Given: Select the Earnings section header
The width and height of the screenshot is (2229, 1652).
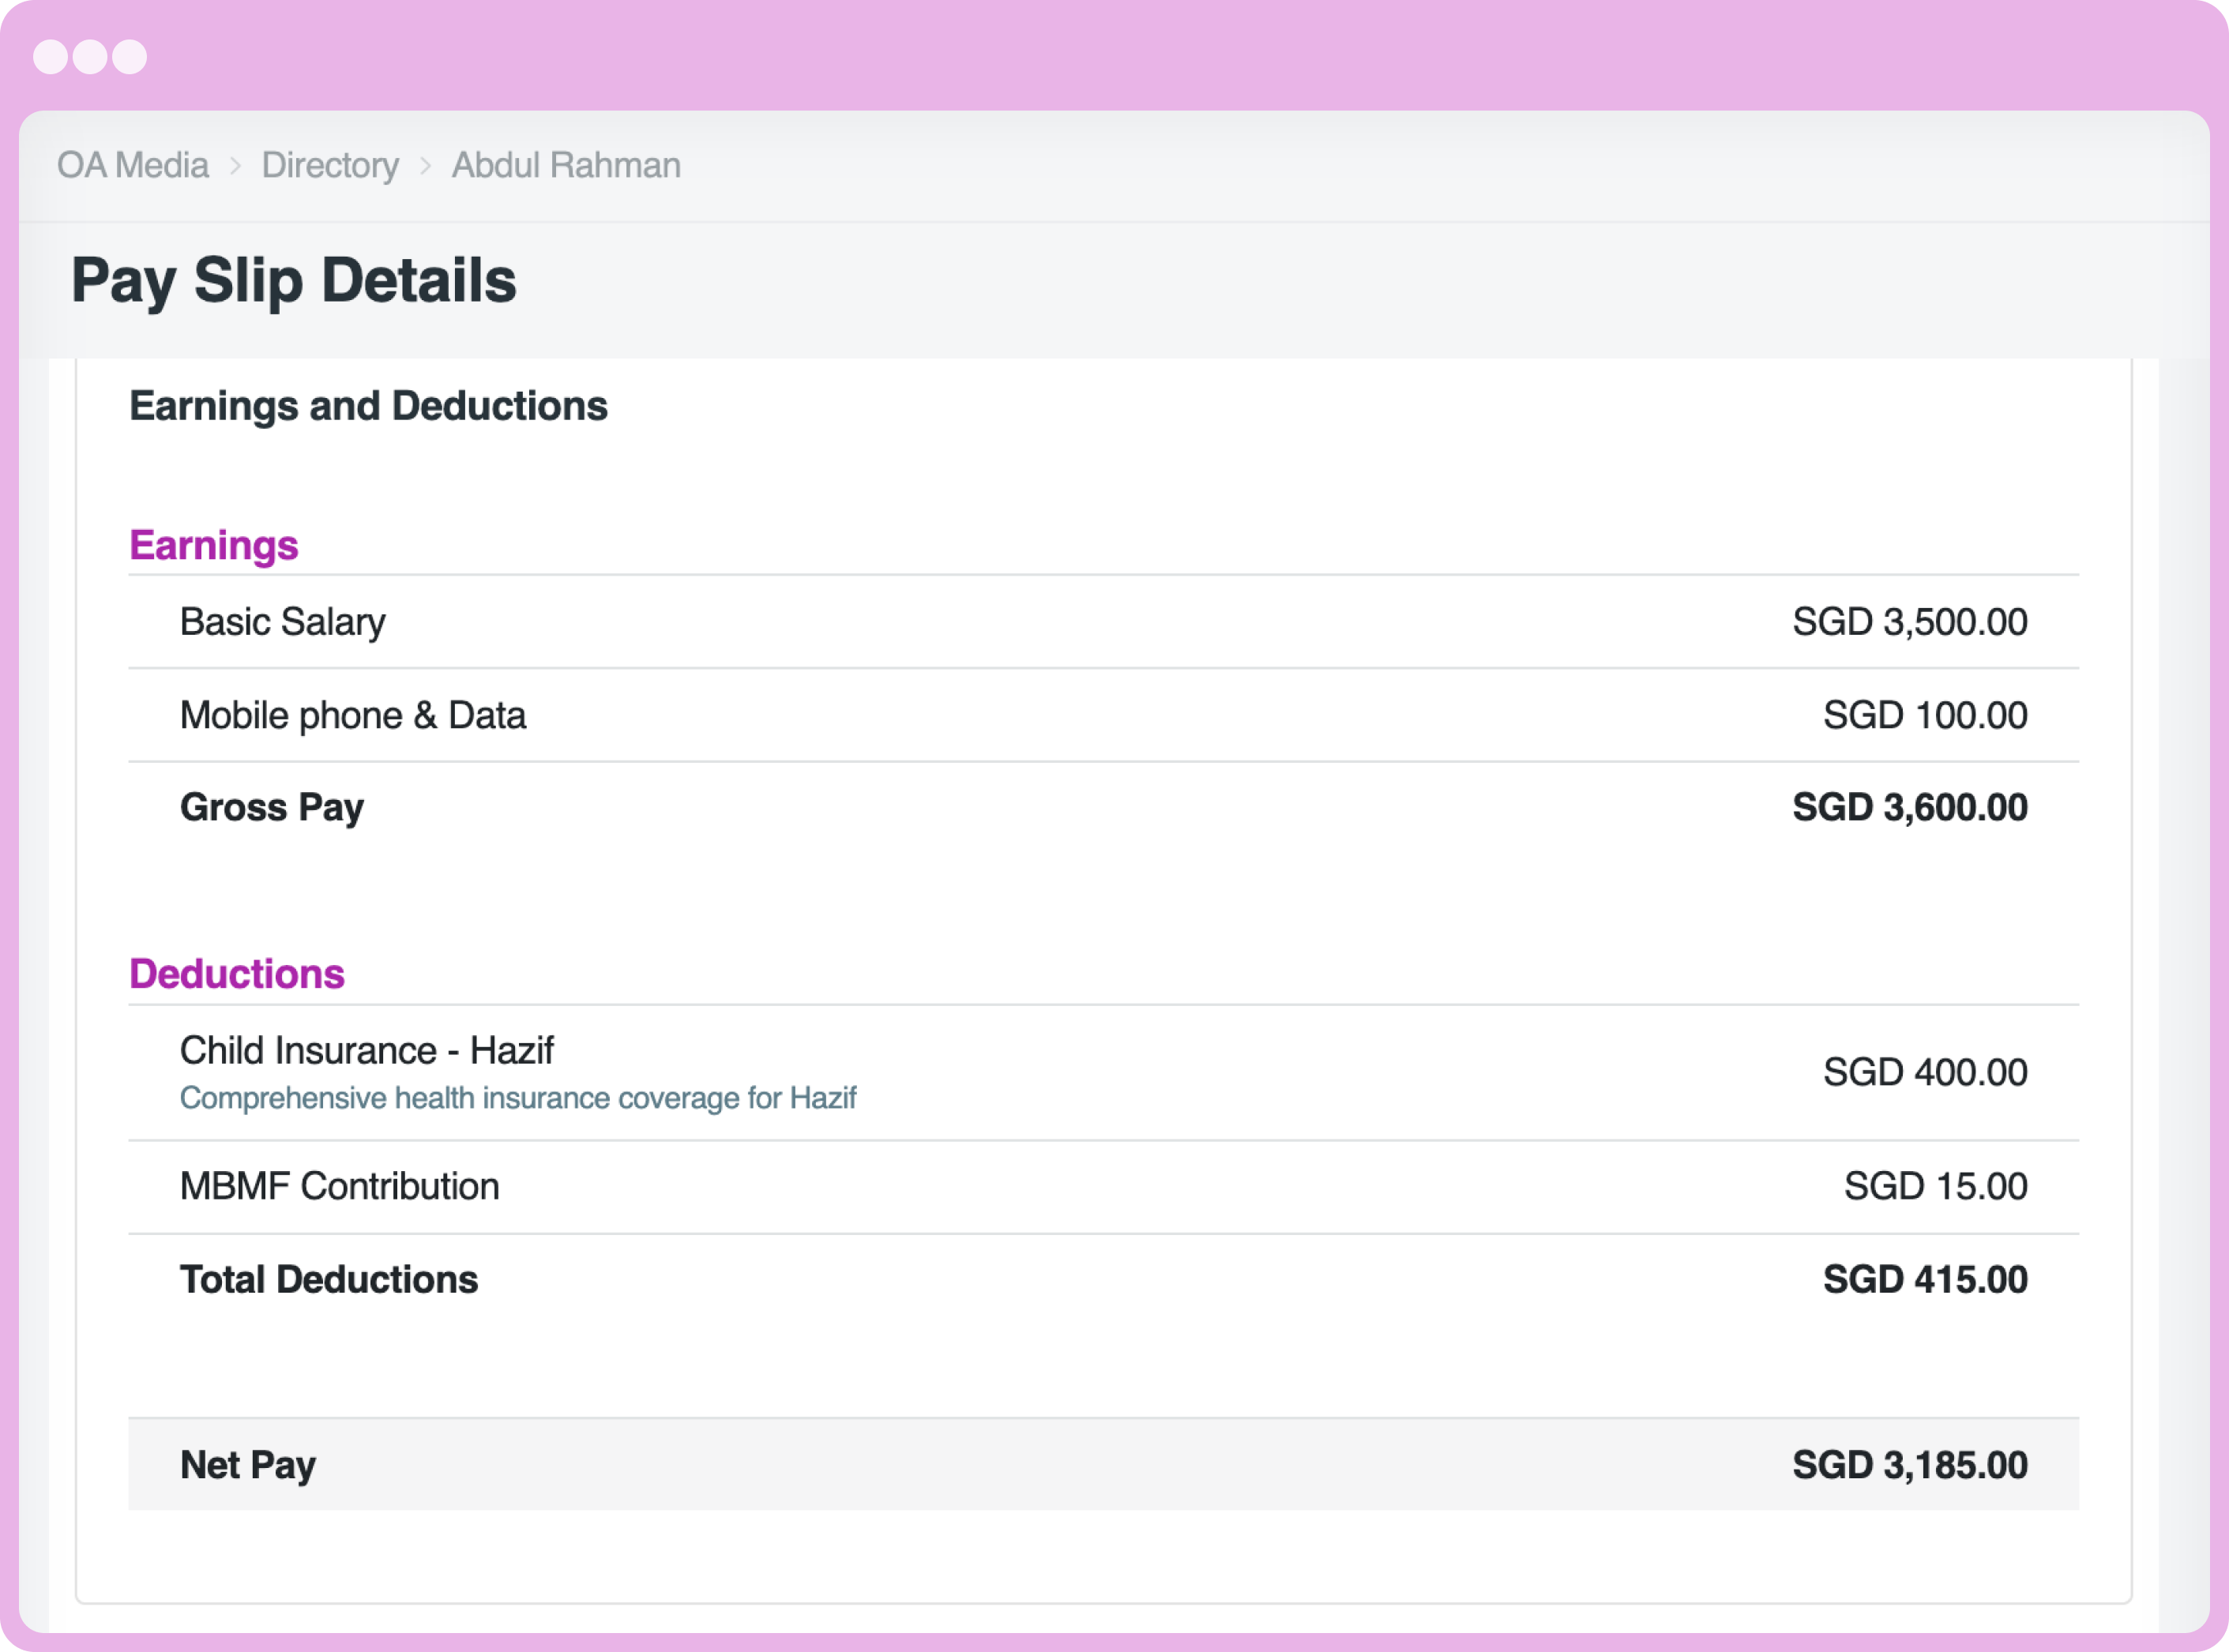Looking at the screenshot, I should click(213, 545).
